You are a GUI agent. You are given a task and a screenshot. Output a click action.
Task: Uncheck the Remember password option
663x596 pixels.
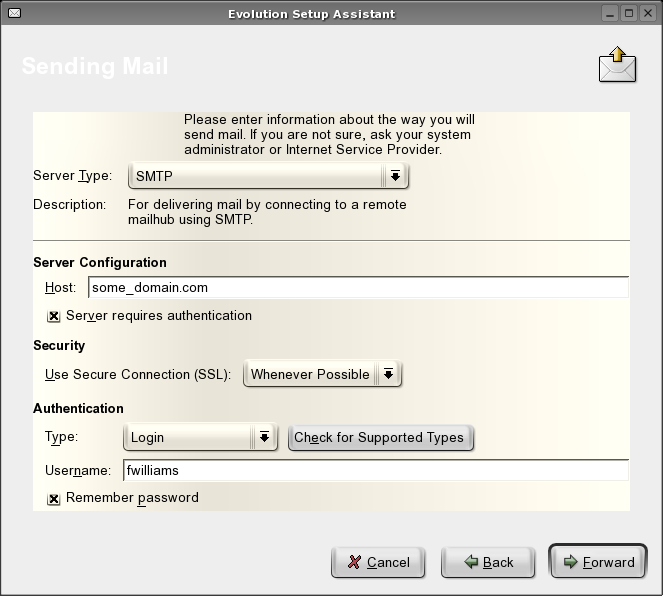pos(54,498)
